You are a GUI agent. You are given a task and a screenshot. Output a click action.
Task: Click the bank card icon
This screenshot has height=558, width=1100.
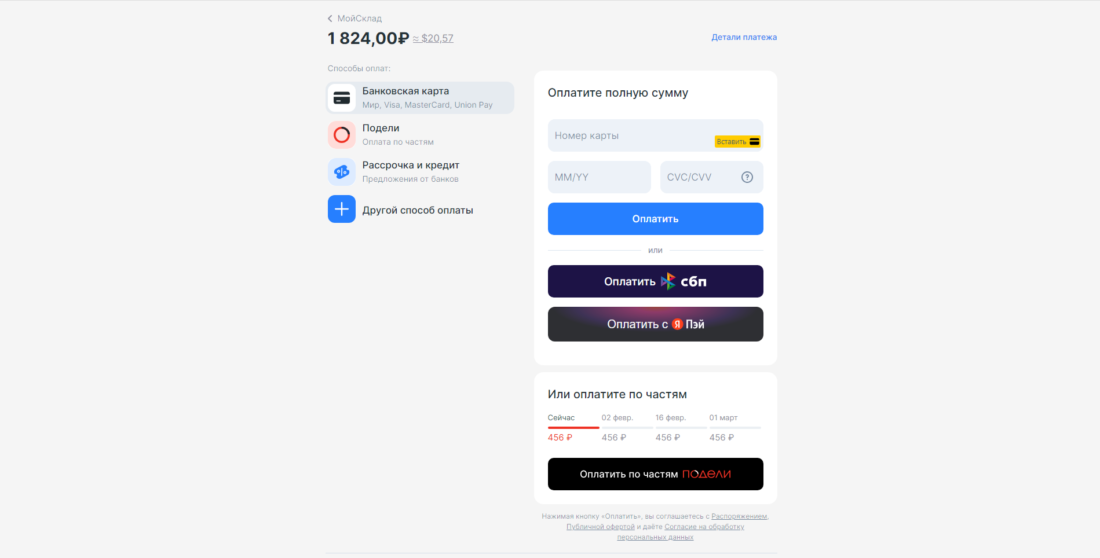coord(342,98)
